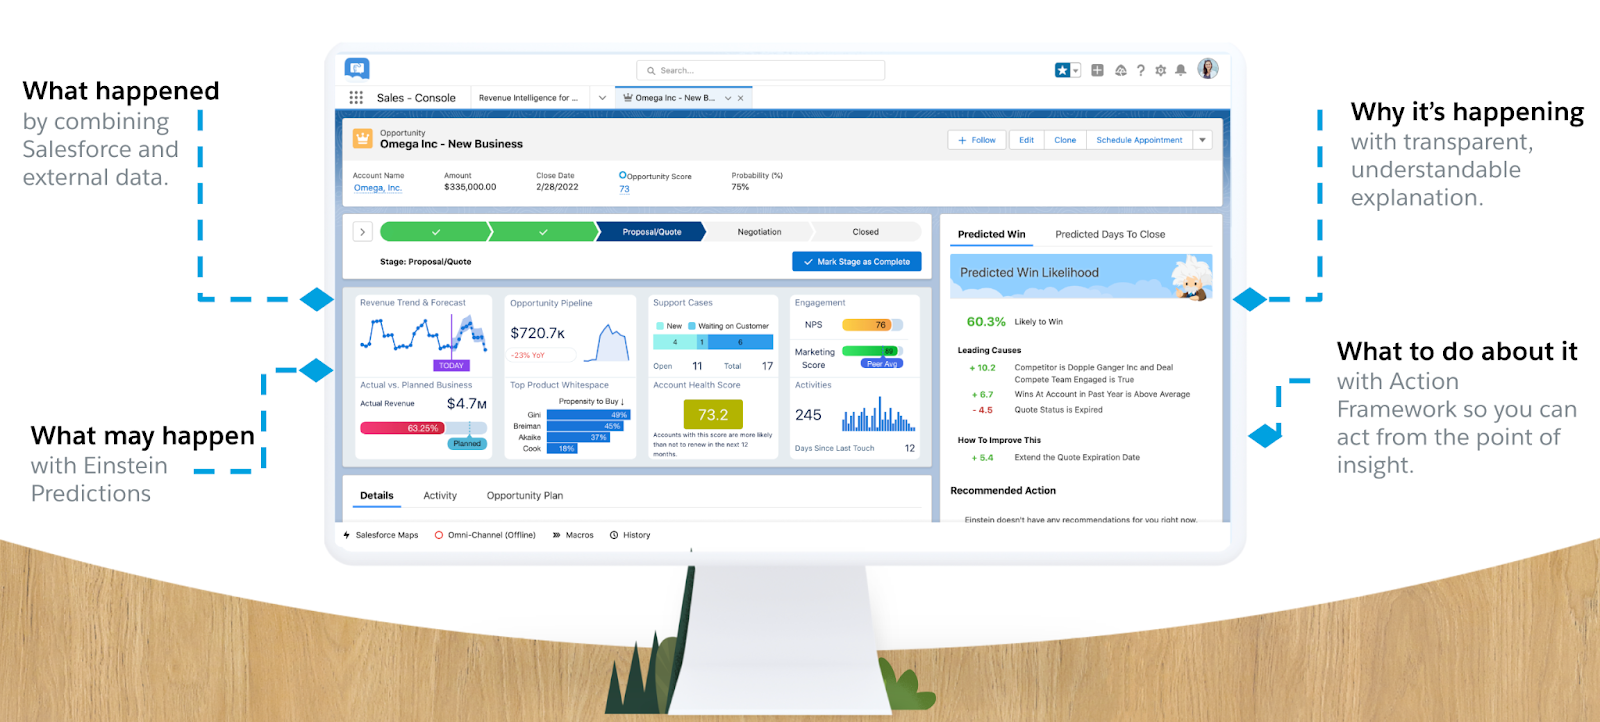
Task: Open the App Launcher grid icon
Action: tap(356, 98)
